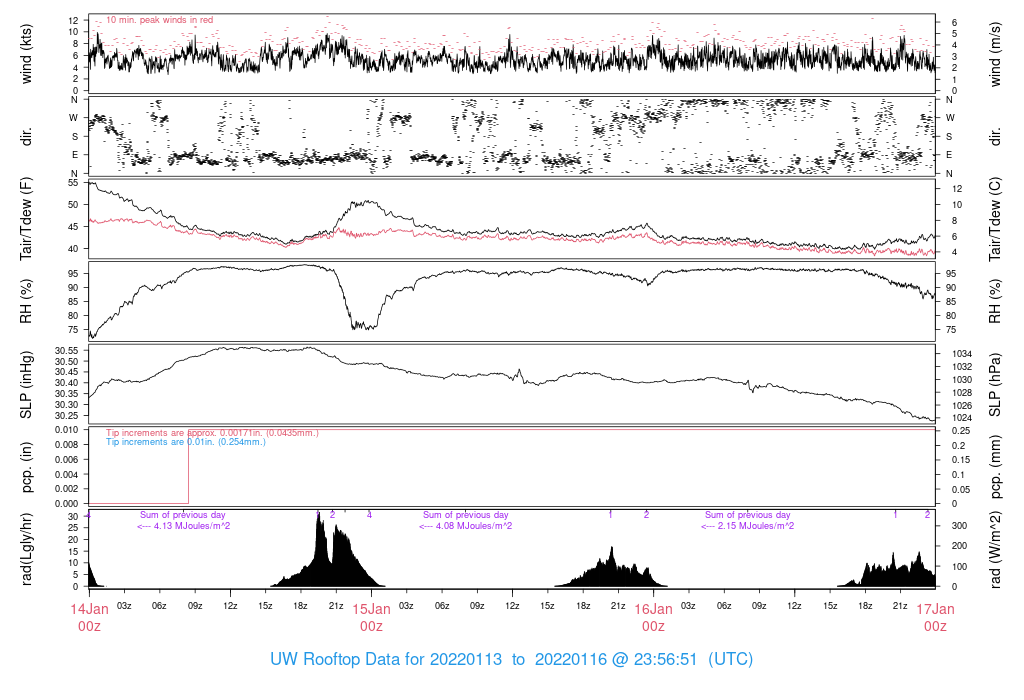
Task: Select the 'wind (kts)' axis label
Action: point(26,54)
